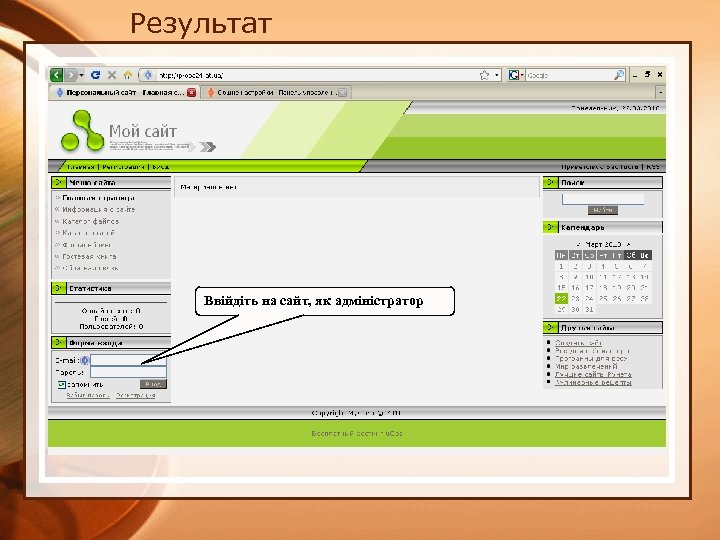Click the password input field in login form
The image size is (720, 540).
coord(129,372)
